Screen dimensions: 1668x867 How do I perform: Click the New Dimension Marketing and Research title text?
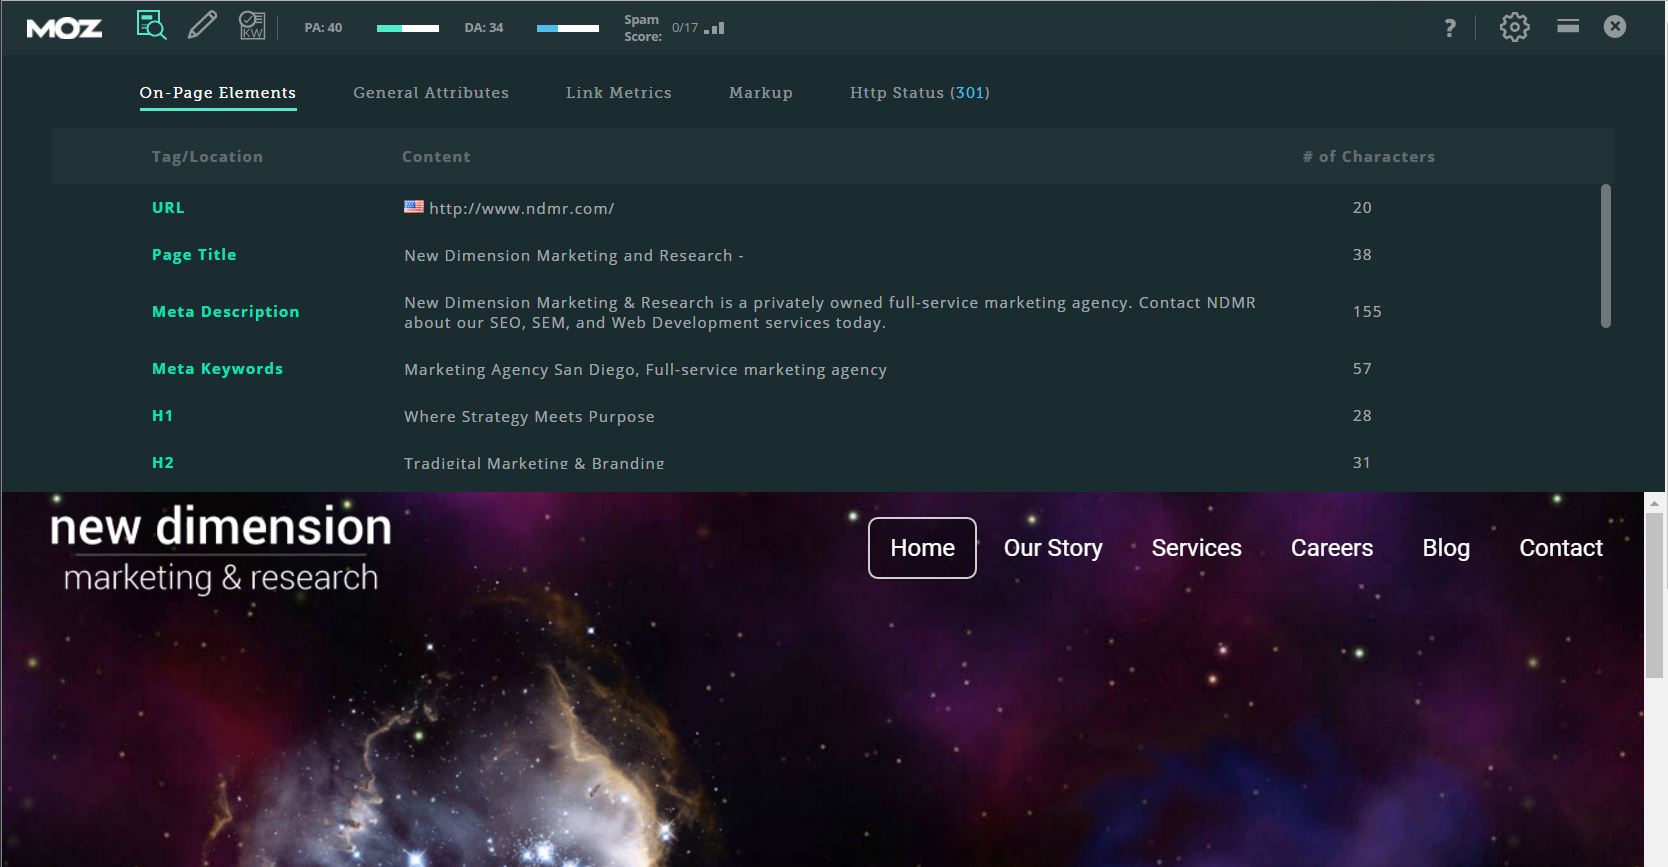574,256
